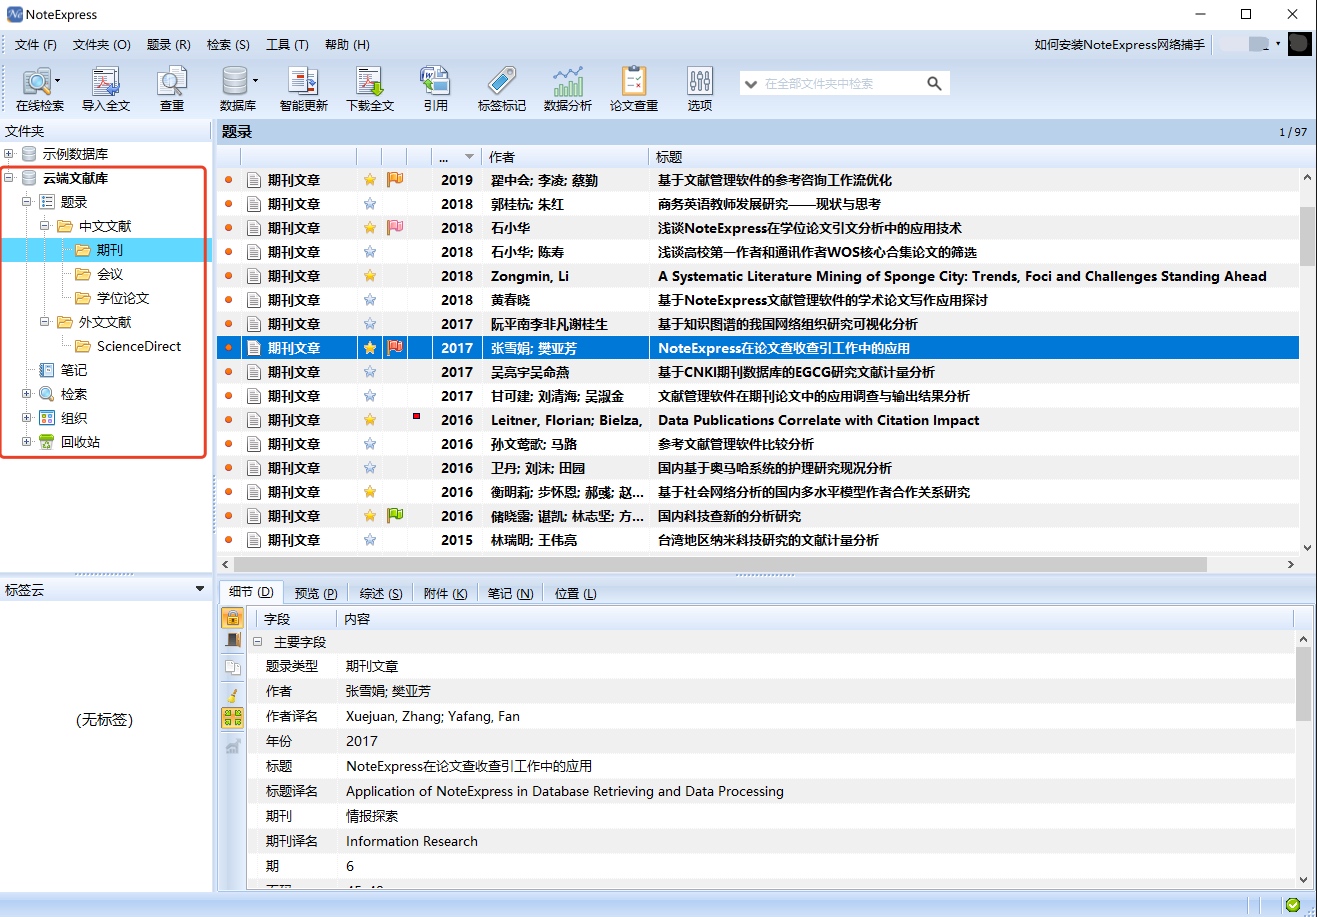Viewport: 1317px width, 917px height.
Task: Click the magnifier search icon in search box
Action: pos(934,84)
